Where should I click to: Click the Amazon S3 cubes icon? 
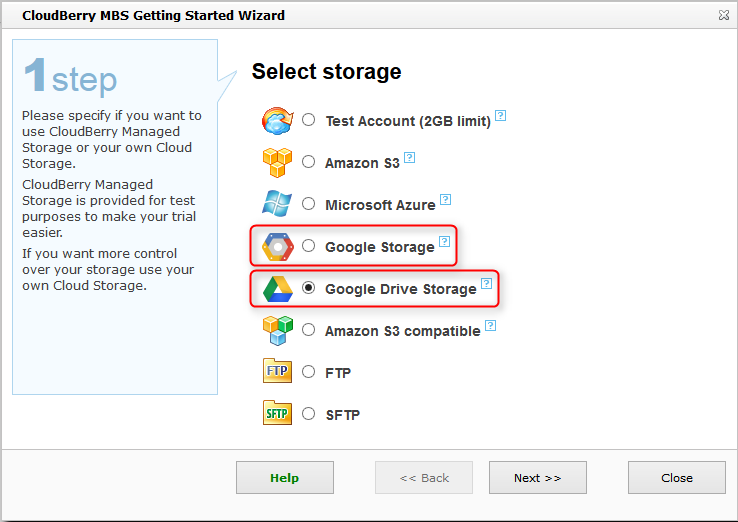pyautogui.click(x=276, y=162)
